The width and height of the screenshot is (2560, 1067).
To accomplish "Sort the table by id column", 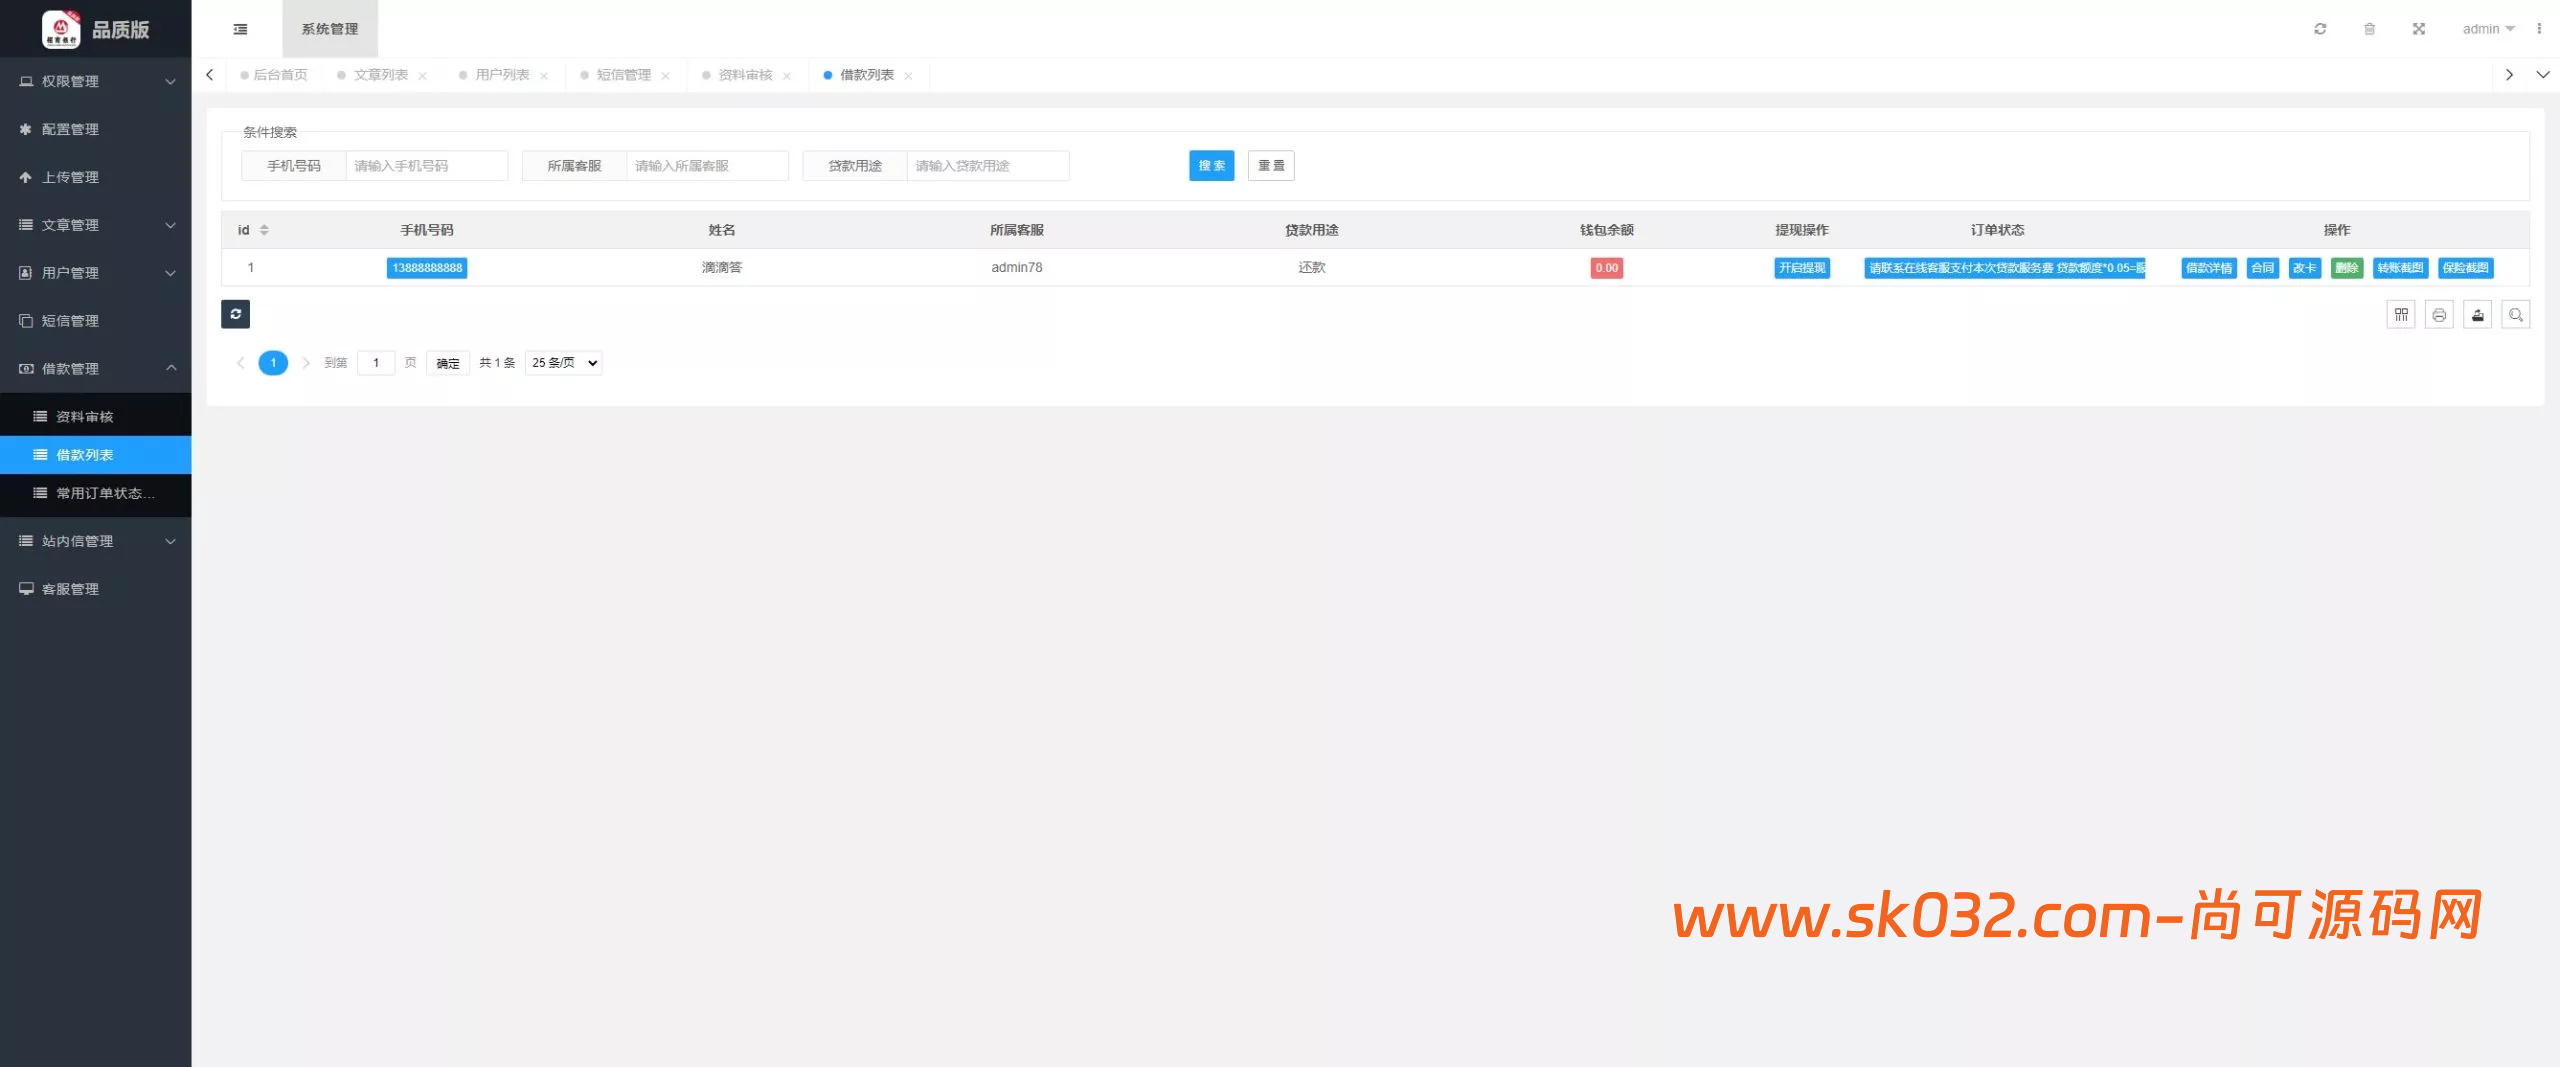I will 264,230.
